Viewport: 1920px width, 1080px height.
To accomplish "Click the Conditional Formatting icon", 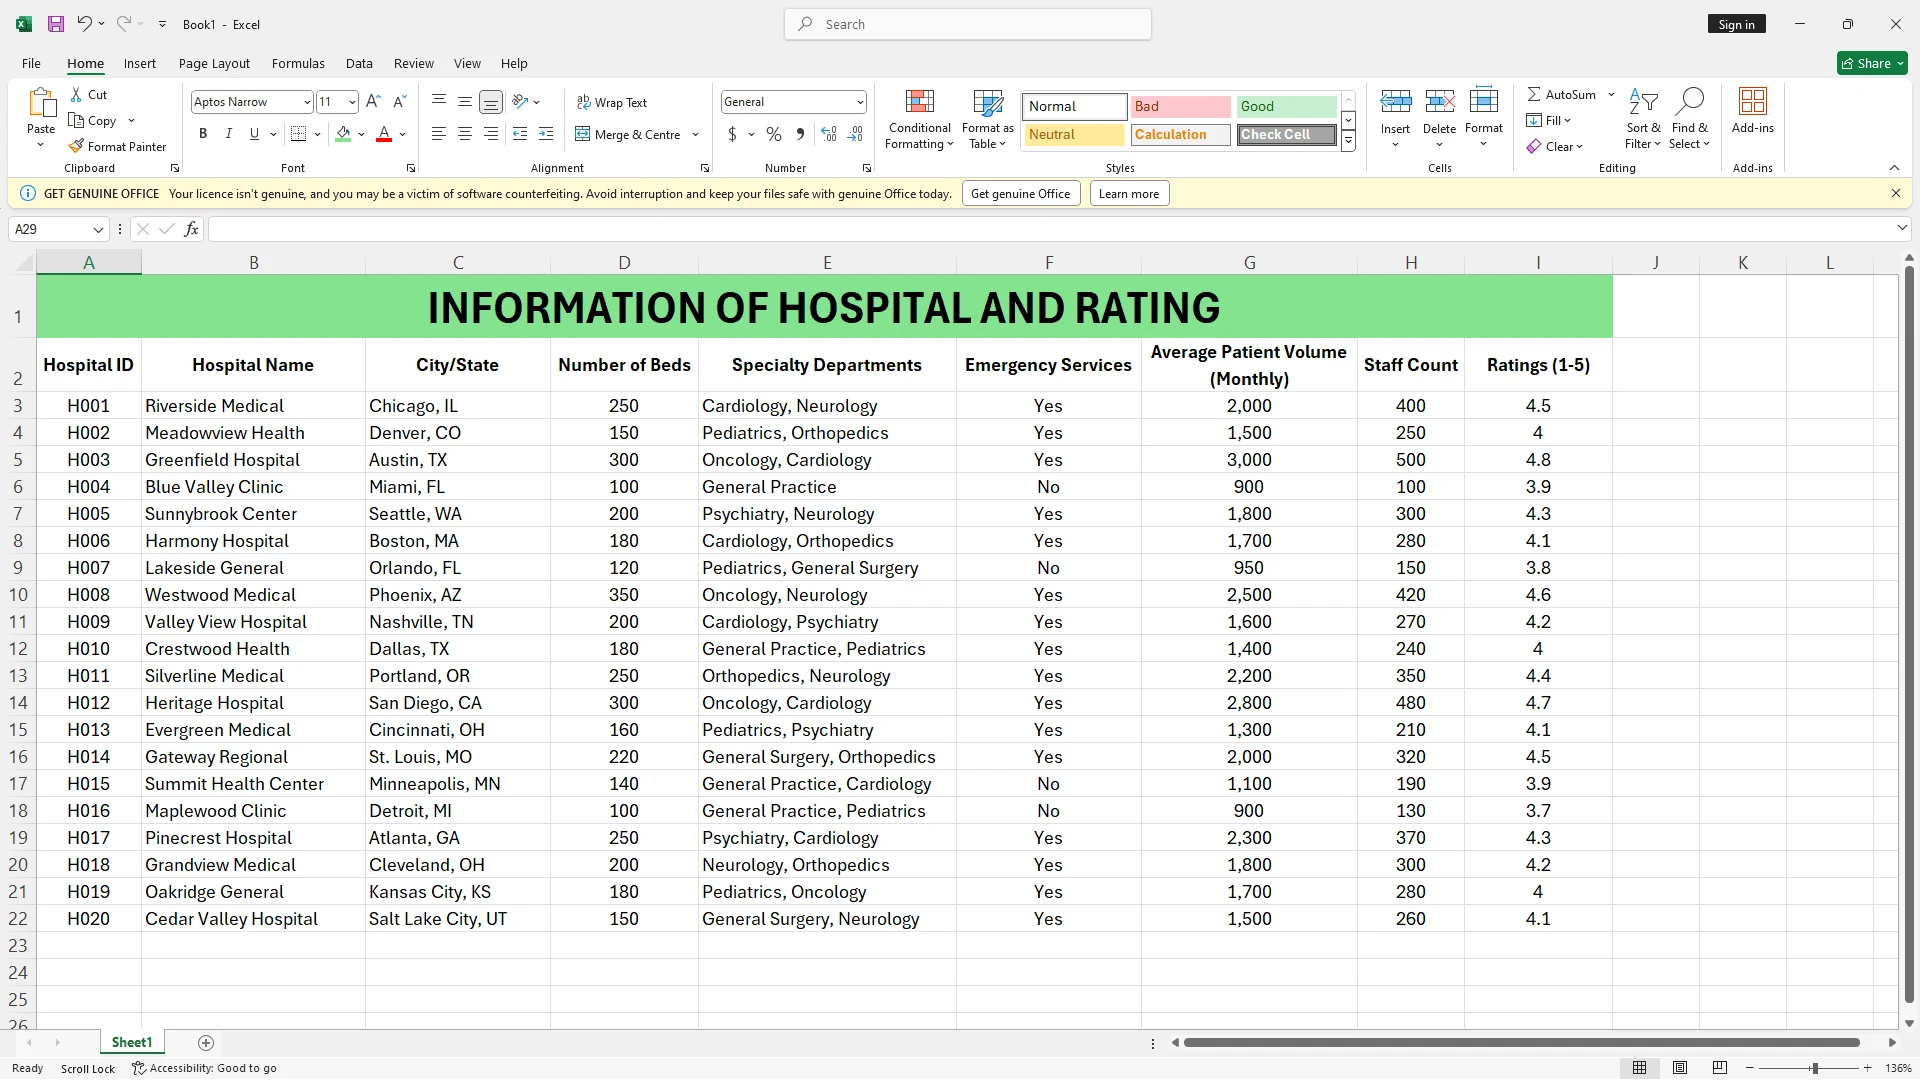I will click(919, 102).
